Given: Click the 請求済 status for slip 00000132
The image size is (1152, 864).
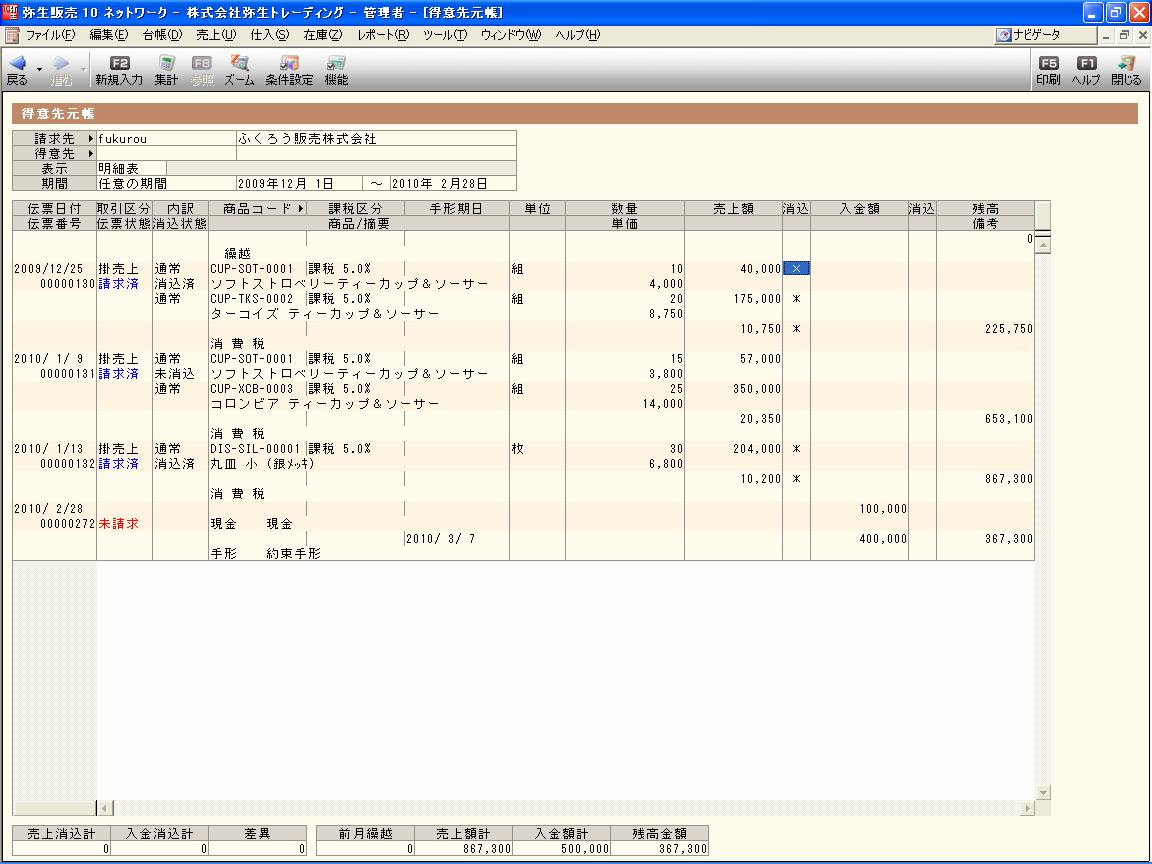Looking at the screenshot, I should (118, 464).
